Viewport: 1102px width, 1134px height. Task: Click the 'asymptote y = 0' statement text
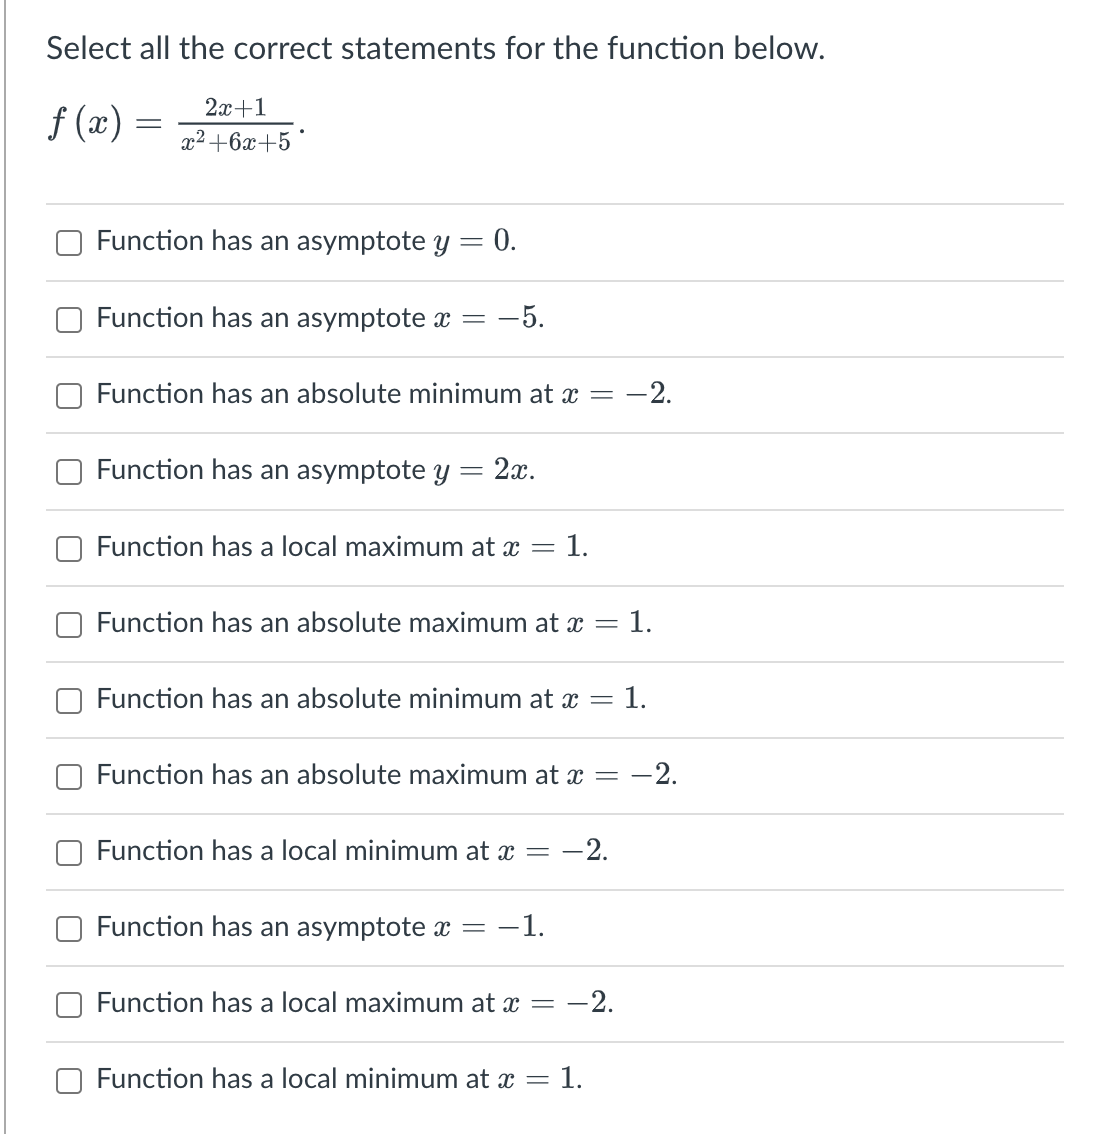point(307,241)
